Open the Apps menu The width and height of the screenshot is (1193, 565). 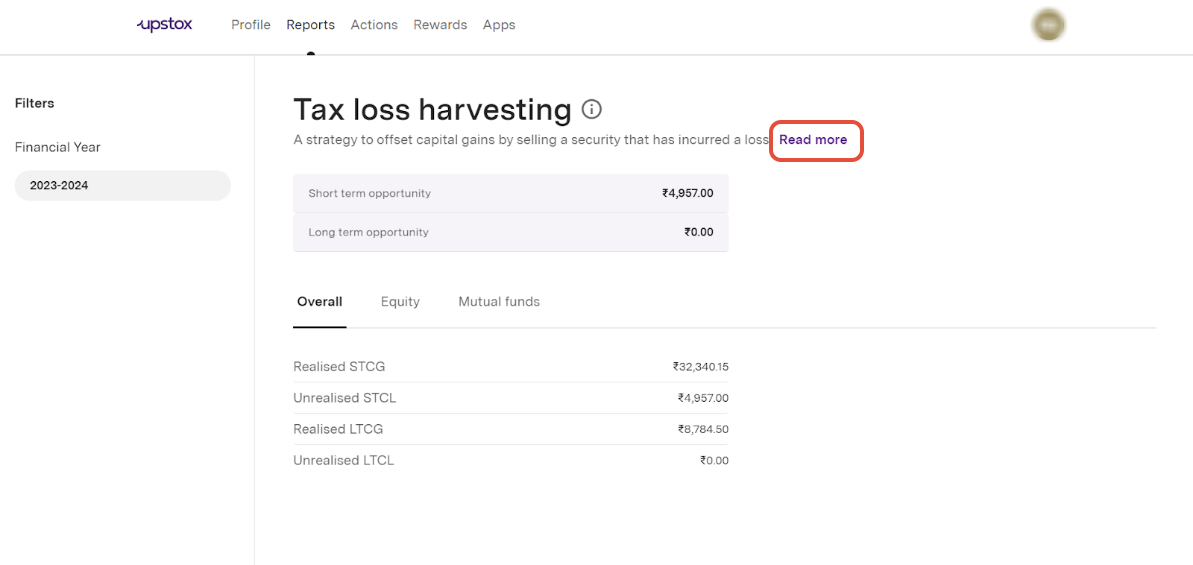point(499,25)
